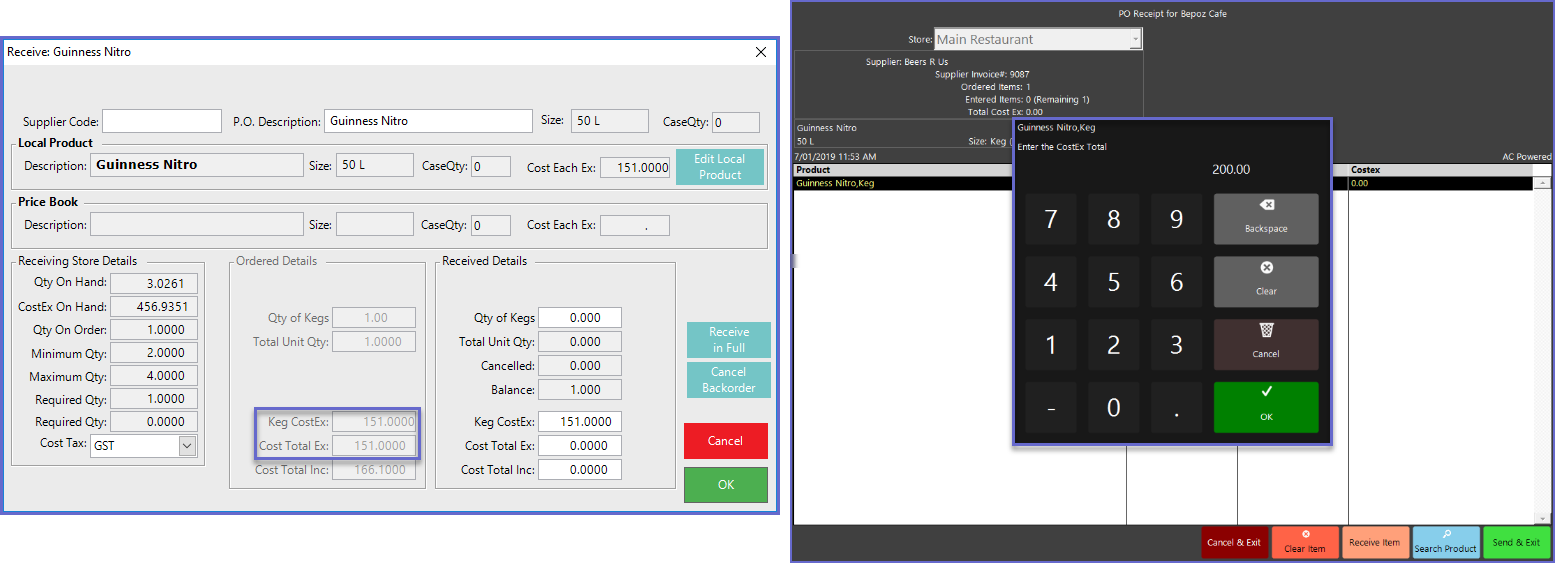Click the received Qty of Kegs field

click(x=580, y=318)
